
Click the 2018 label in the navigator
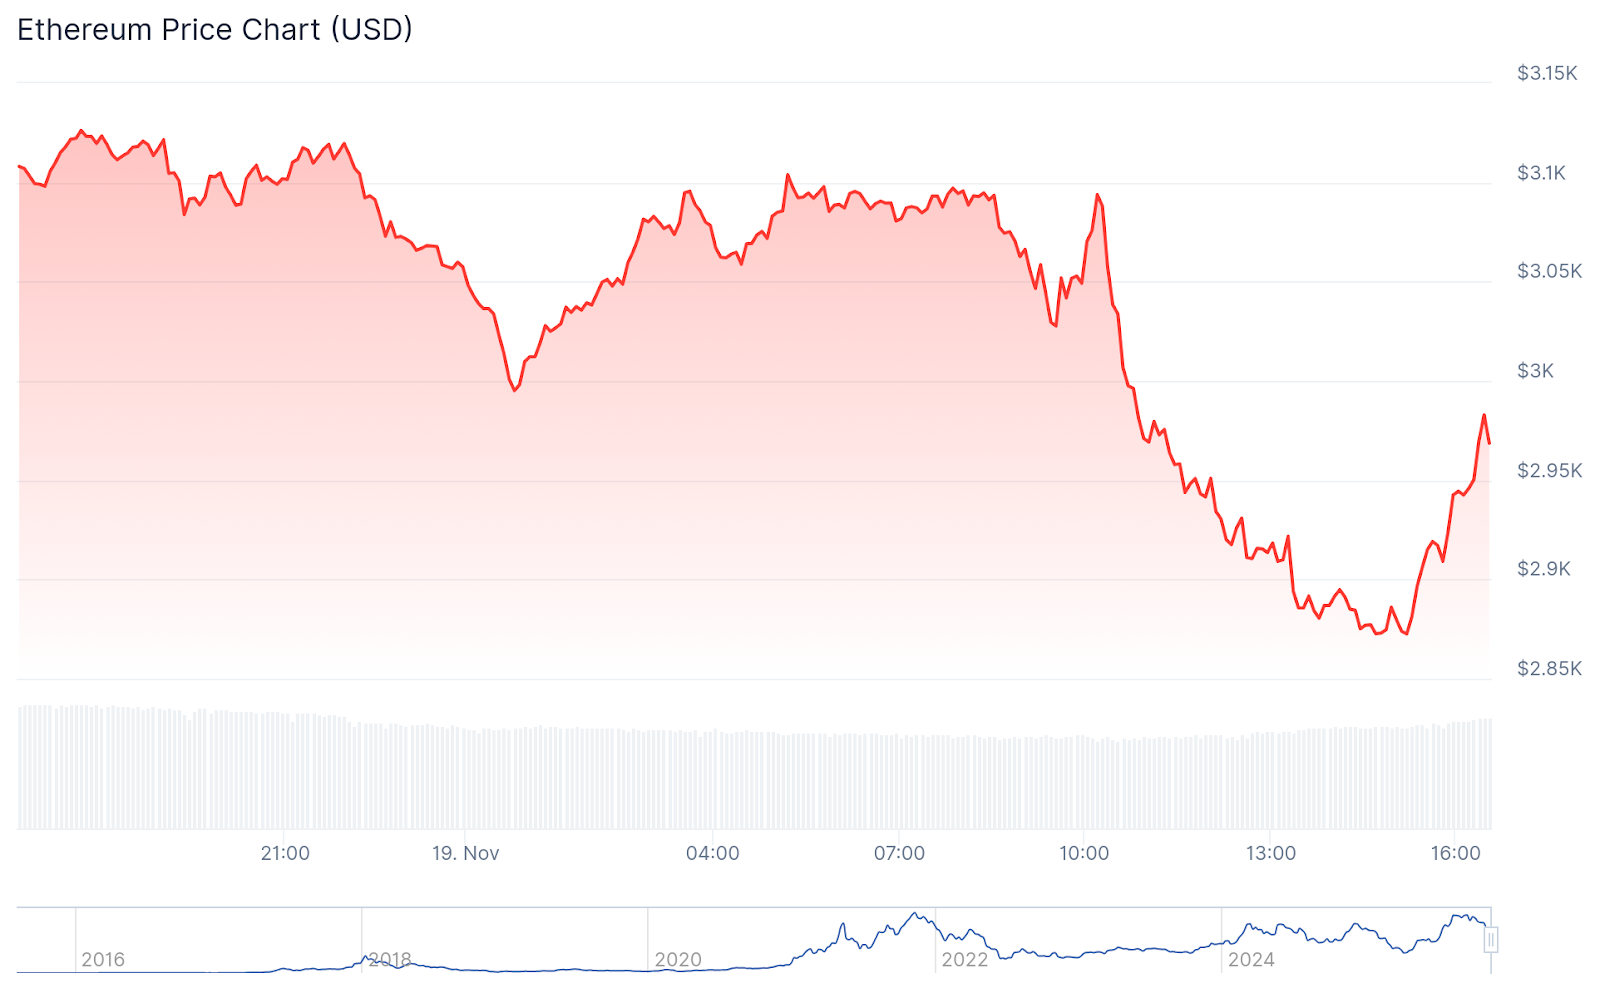390,960
